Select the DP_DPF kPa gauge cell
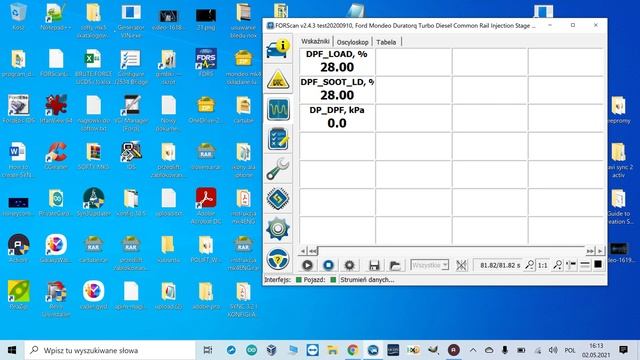The image size is (640, 360). pos(337,118)
